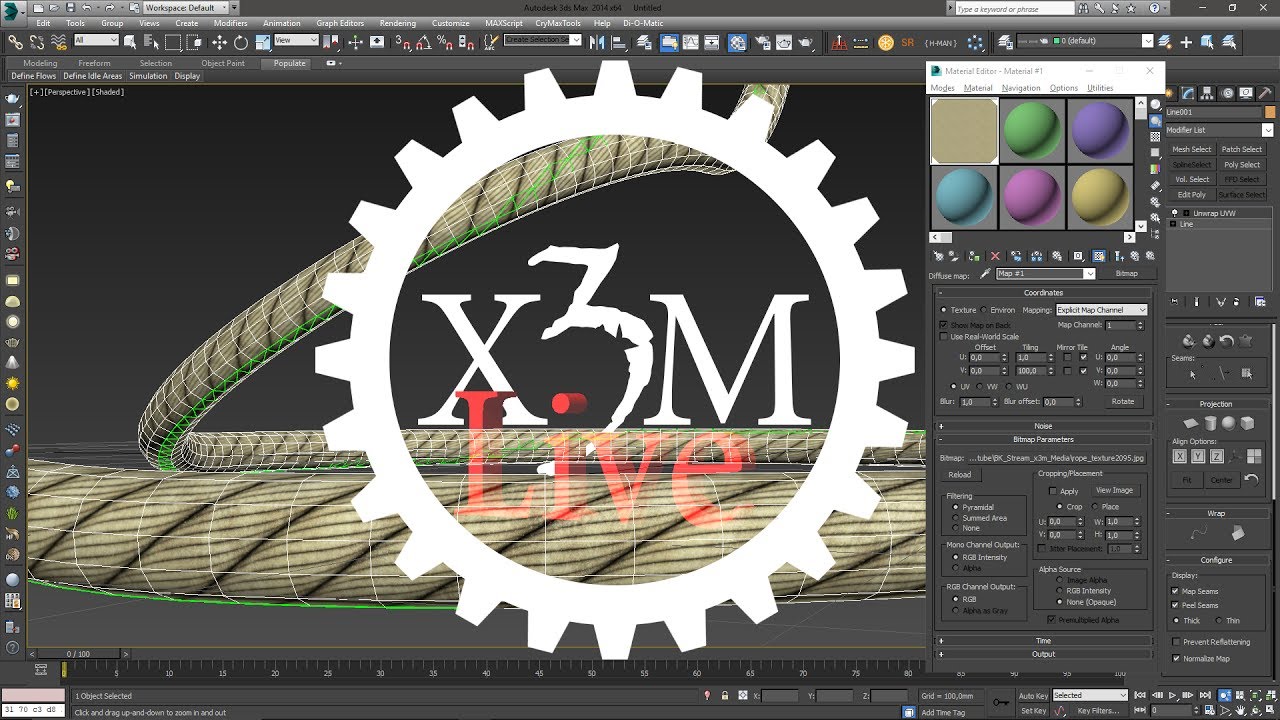Toggle the Percent Snap icon
This screenshot has height=720, width=1280.
point(443,42)
